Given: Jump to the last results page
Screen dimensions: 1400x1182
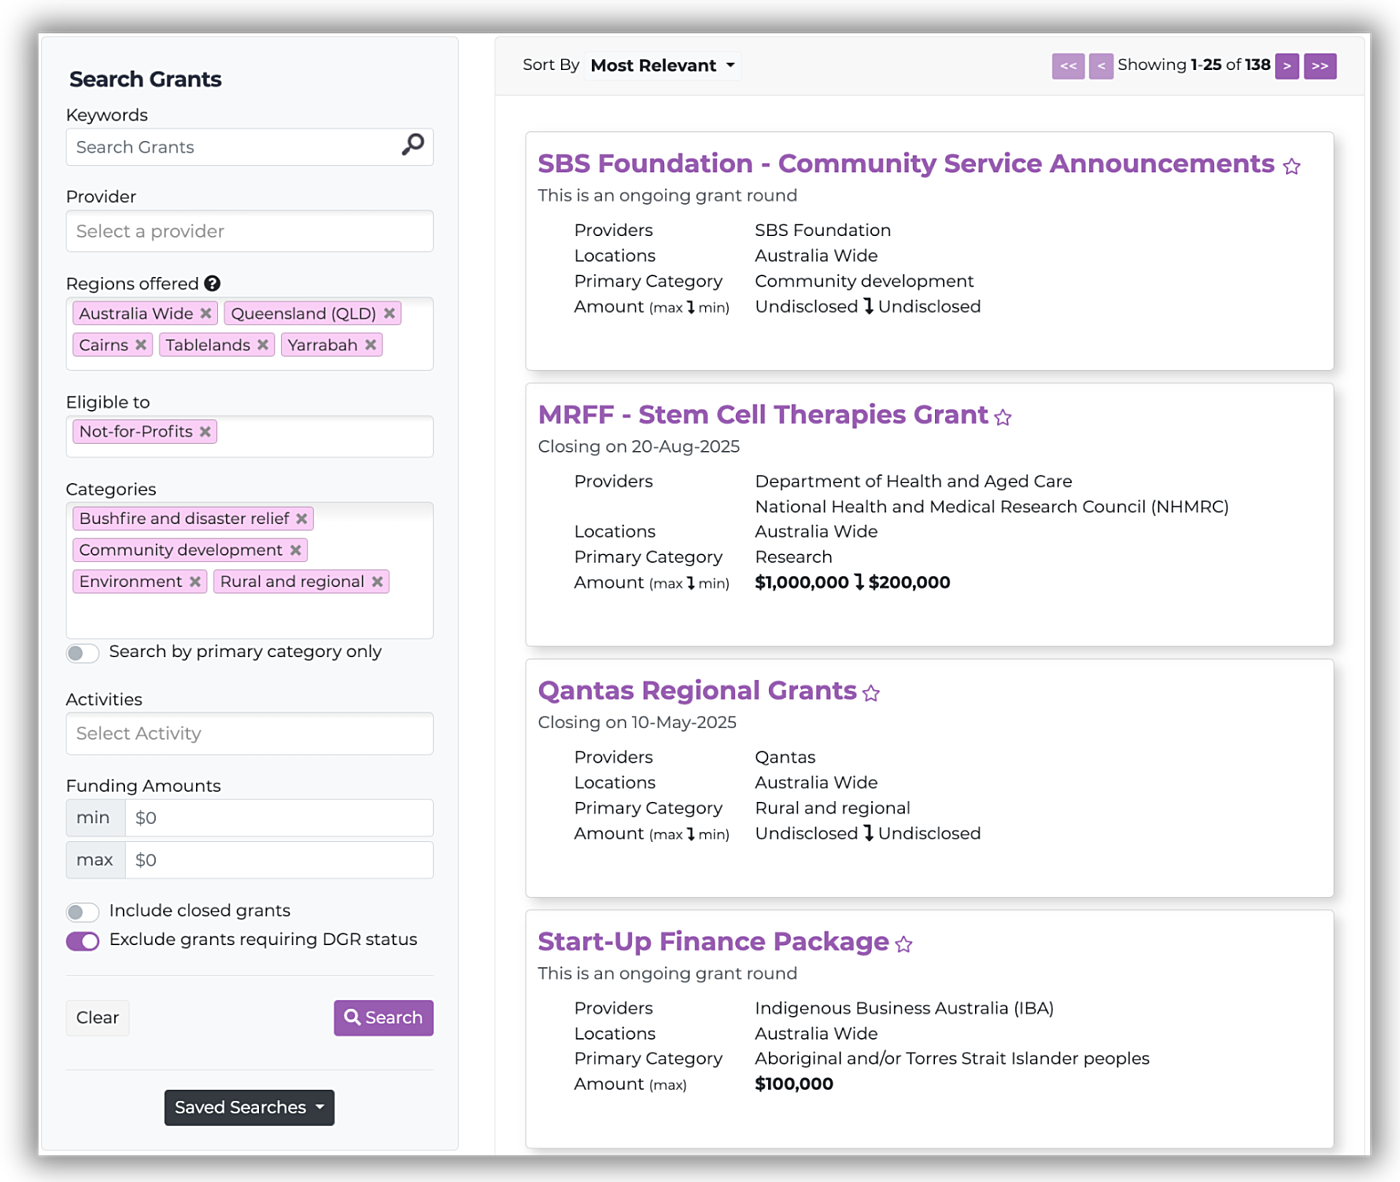Looking at the screenshot, I should click(x=1320, y=66).
